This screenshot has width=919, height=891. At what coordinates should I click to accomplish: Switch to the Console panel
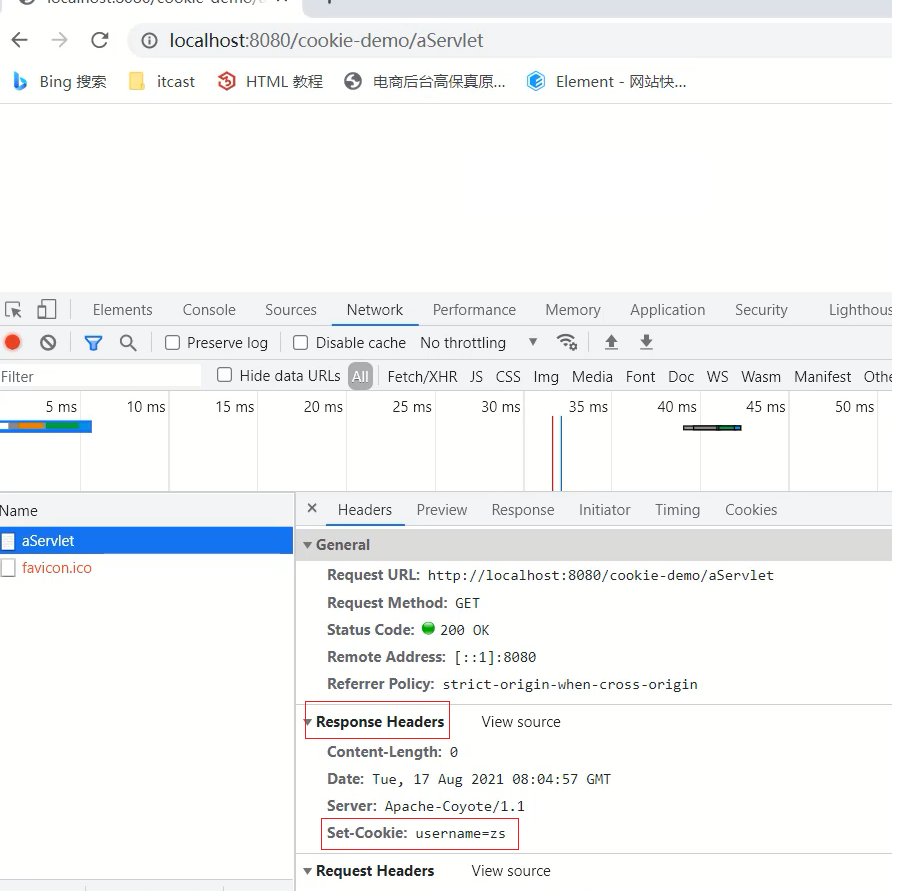pyautogui.click(x=209, y=310)
